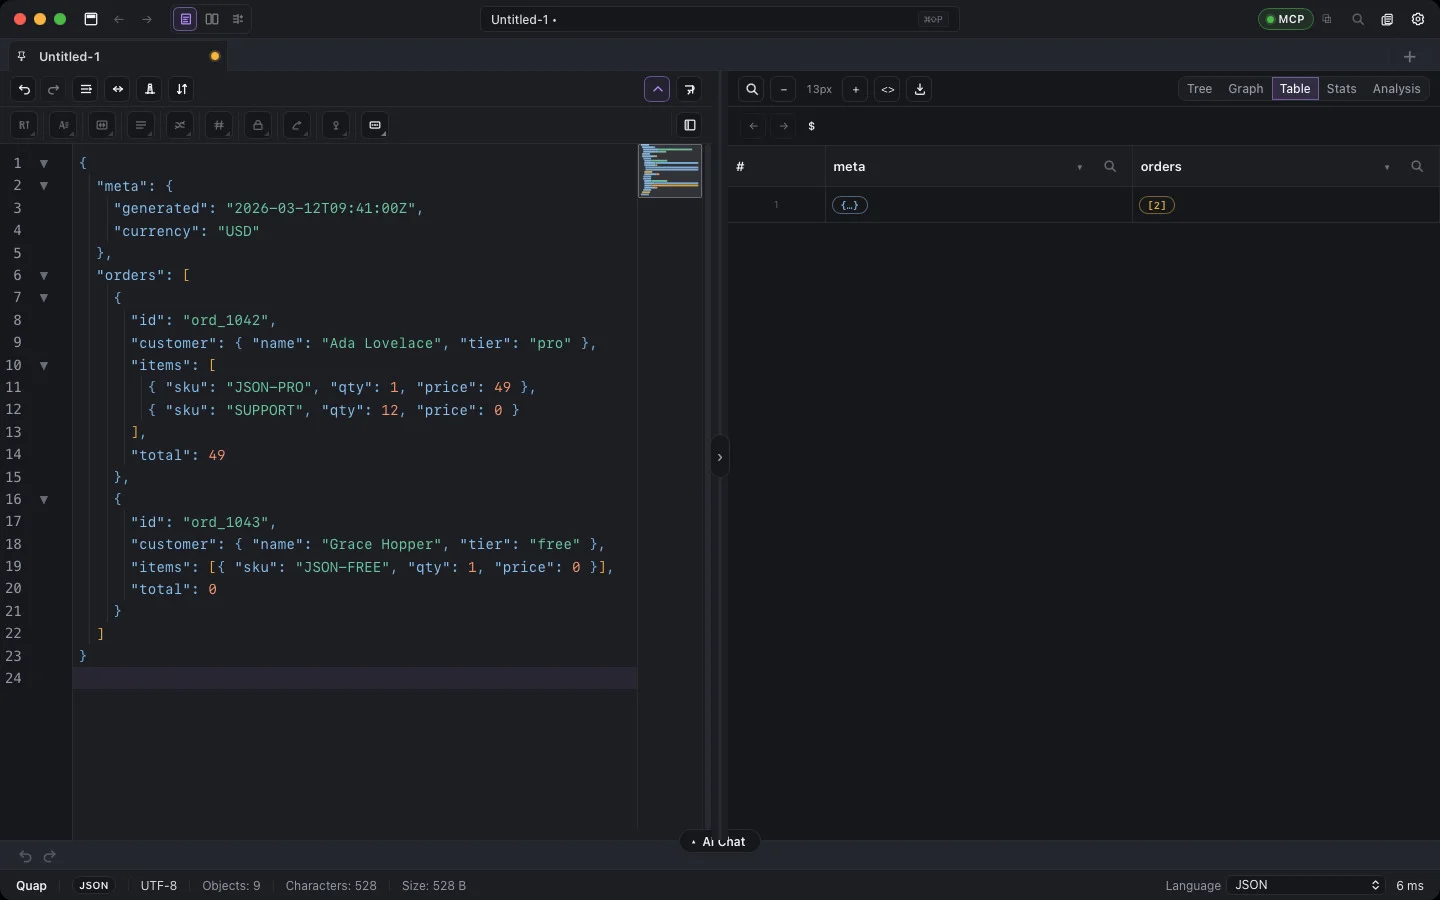Image resolution: width=1440 pixels, height=900 pixels.
Task: Toggle the side panel icon above minimap
Action: point(690,126)
